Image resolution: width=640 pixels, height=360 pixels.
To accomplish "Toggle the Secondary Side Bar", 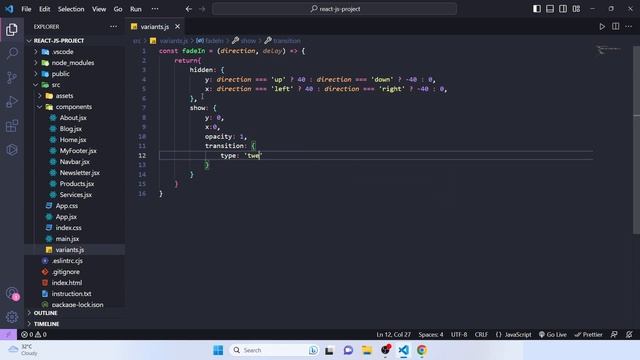I will point(563,9).
